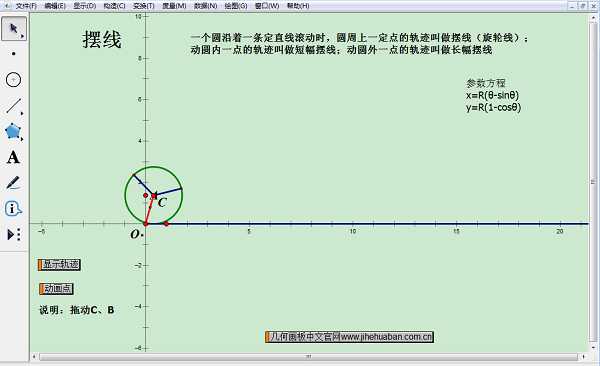Image resolution: width=600 pixels, height=366 pixels.
Task: Select the Straightedge line tool
Action: (x=14, y=106)
